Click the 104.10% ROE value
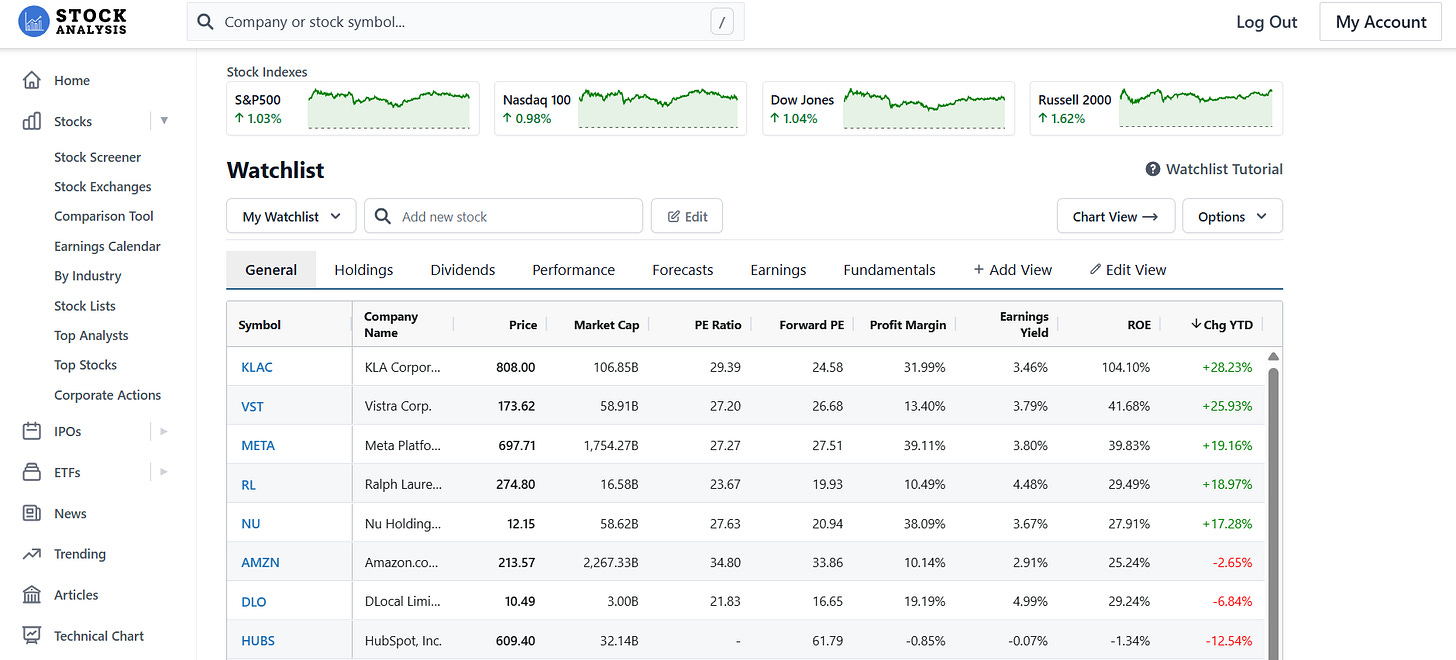The width and height of the screenshot is (1456, 660). (x=1126, y=367)
